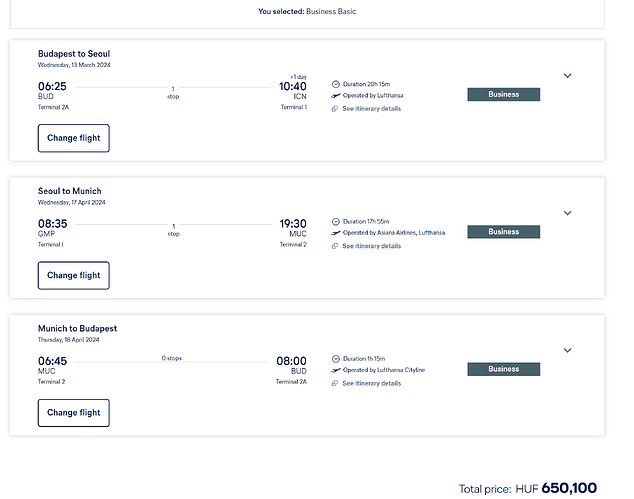Screen dimensions: 634x499
Task: Change the Budapest to Seoul flight
Action: point(73,138)
